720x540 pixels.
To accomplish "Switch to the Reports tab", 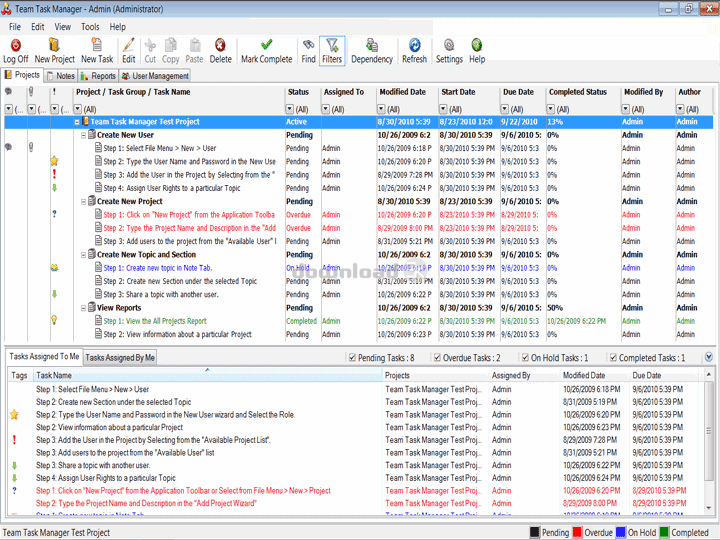I will 98,76.
